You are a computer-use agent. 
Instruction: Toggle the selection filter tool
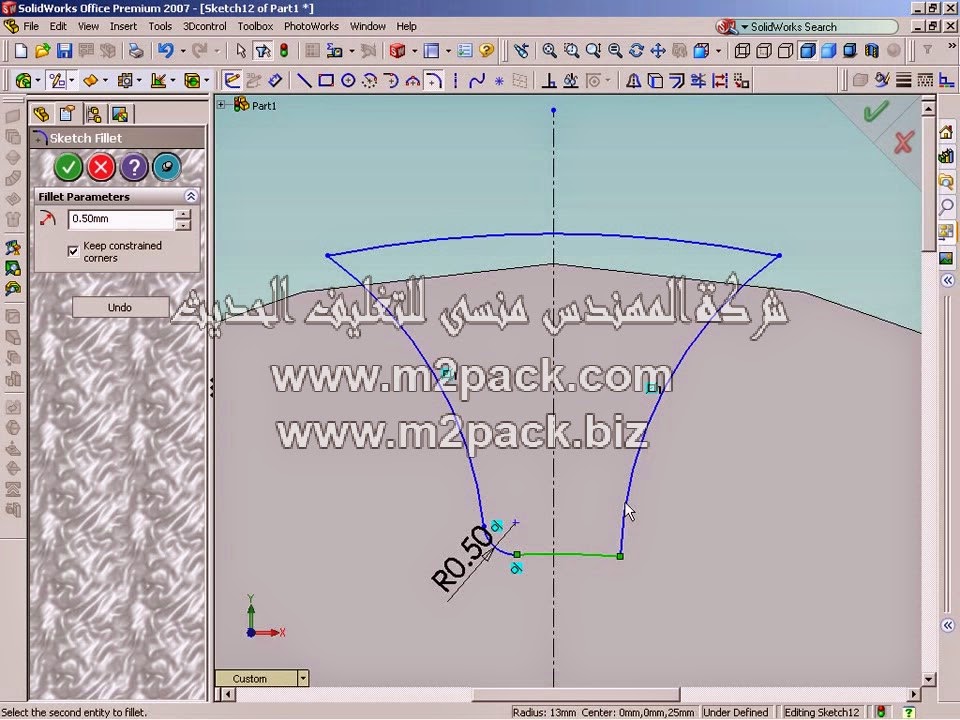point(263,50)
